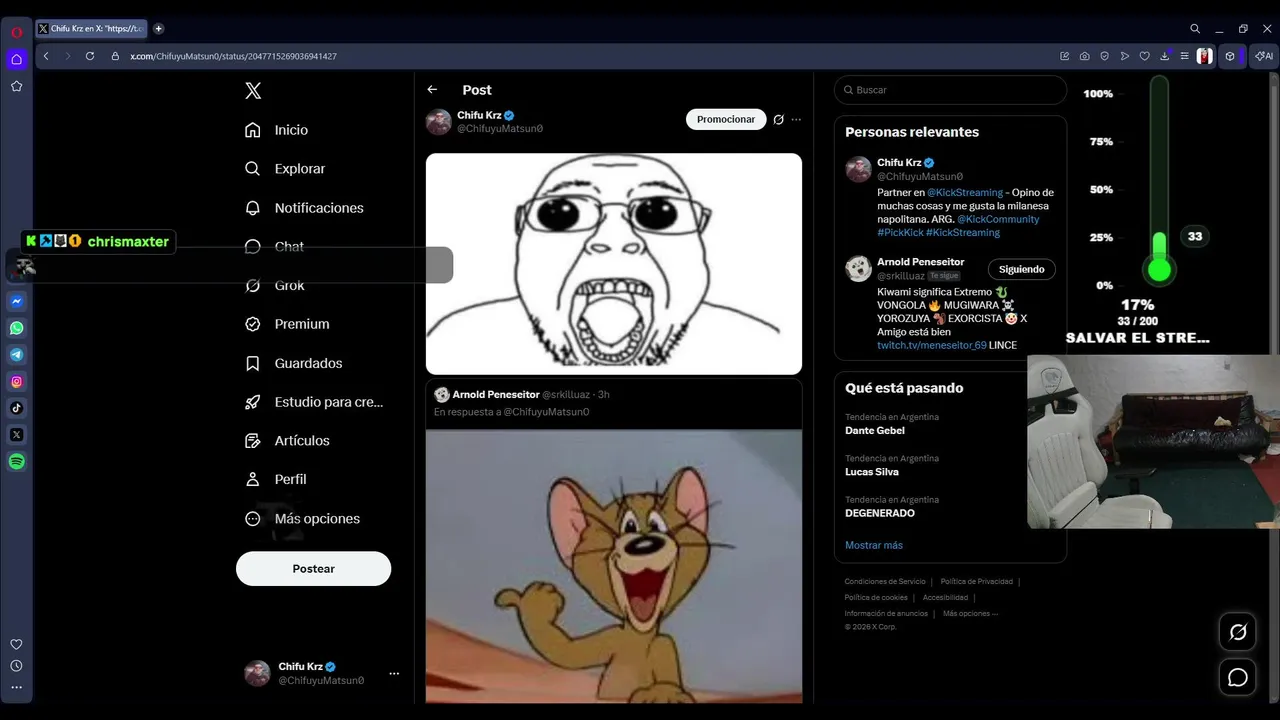Open the AI button in the toolbar
This screenshot has width=1280, height=720.
click(x=1264, y=56)
